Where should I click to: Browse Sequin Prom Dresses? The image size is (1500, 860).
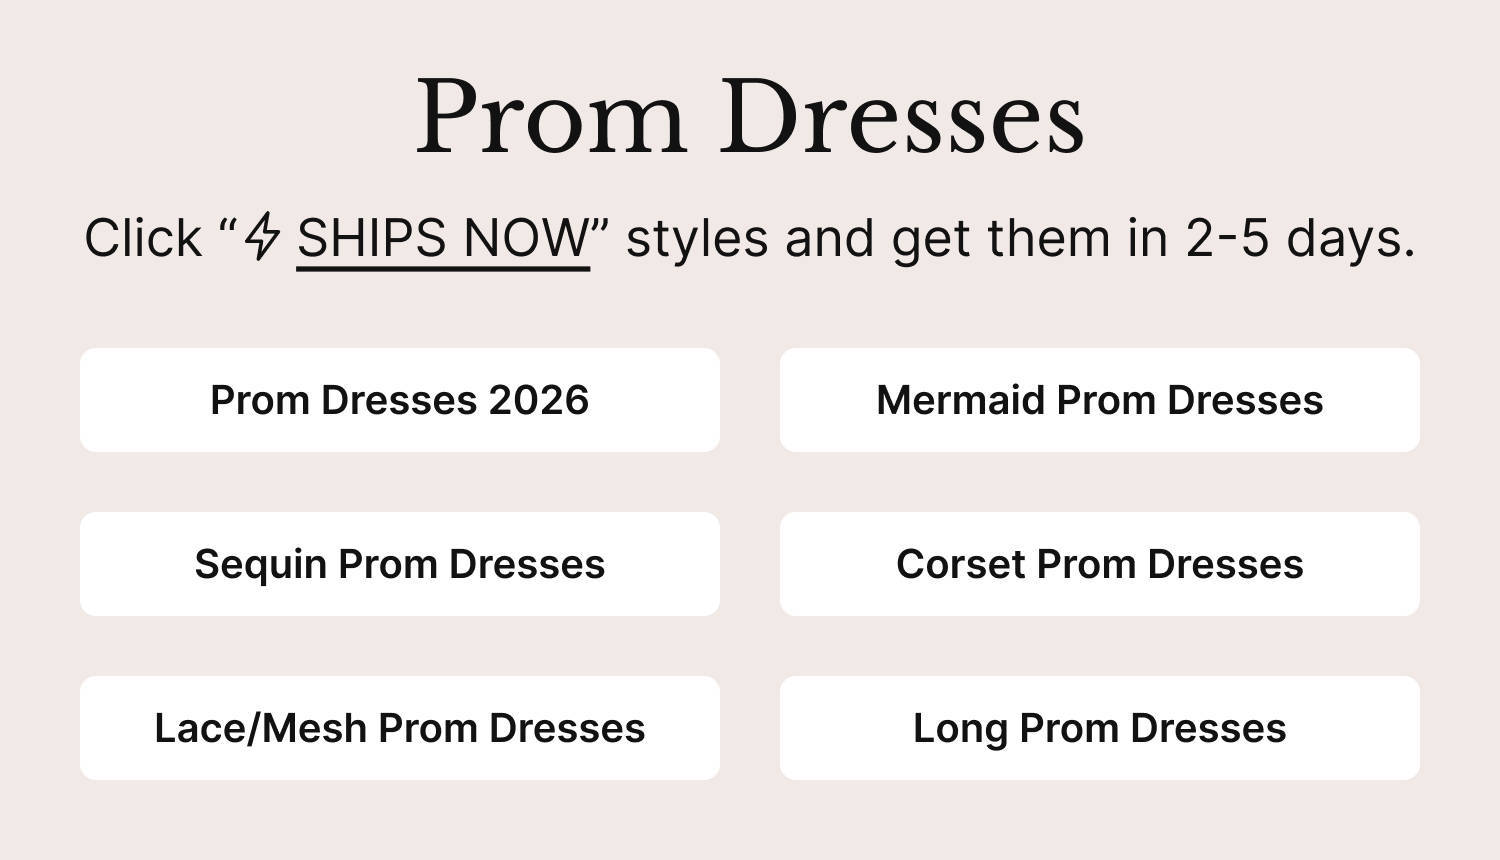pyautogui.click(x=399, y=564)
